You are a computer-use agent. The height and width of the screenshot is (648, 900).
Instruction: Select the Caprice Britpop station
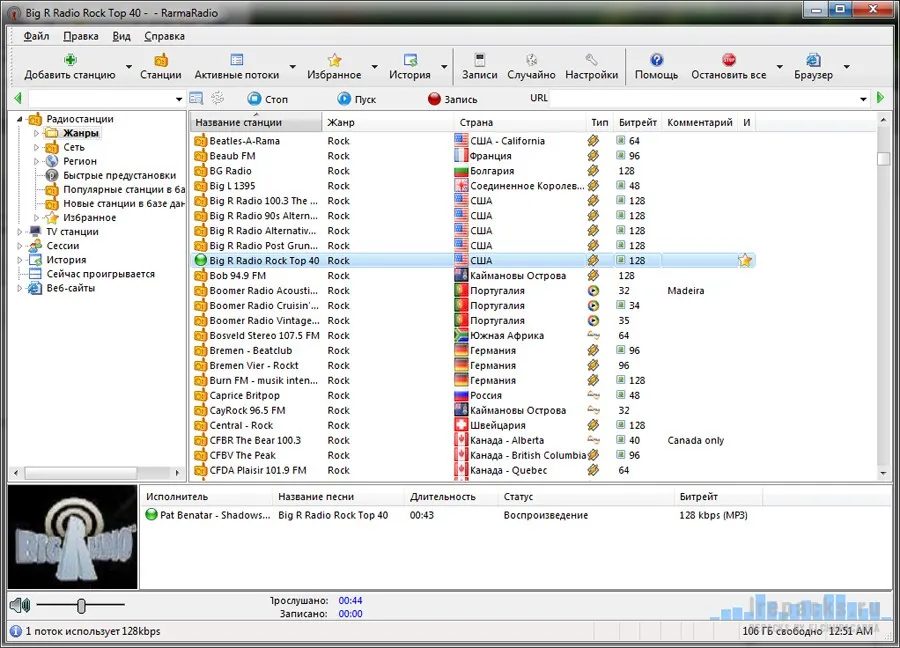click(472, 395)
